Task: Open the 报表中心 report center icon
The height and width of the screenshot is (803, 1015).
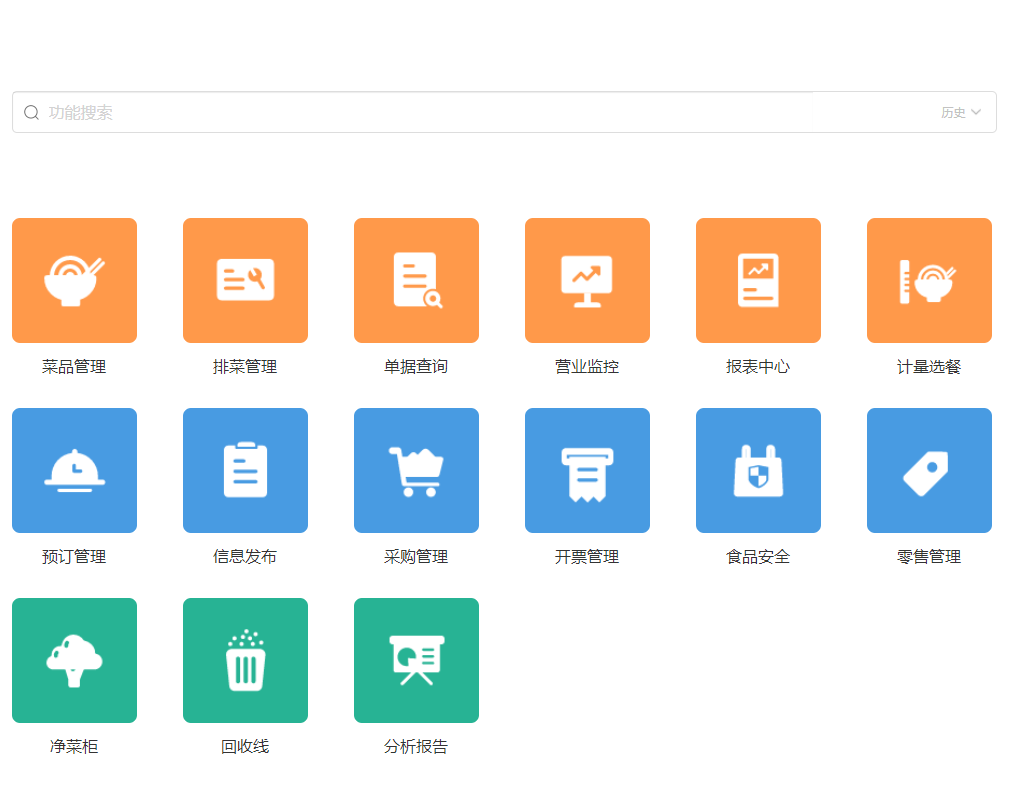Action: click(x=758, y=280)
